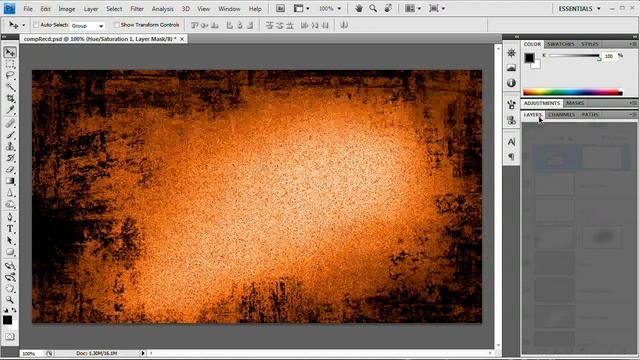640x360 pixels.
Task: Select the Healing Brush tool
Action: [10, 123]
